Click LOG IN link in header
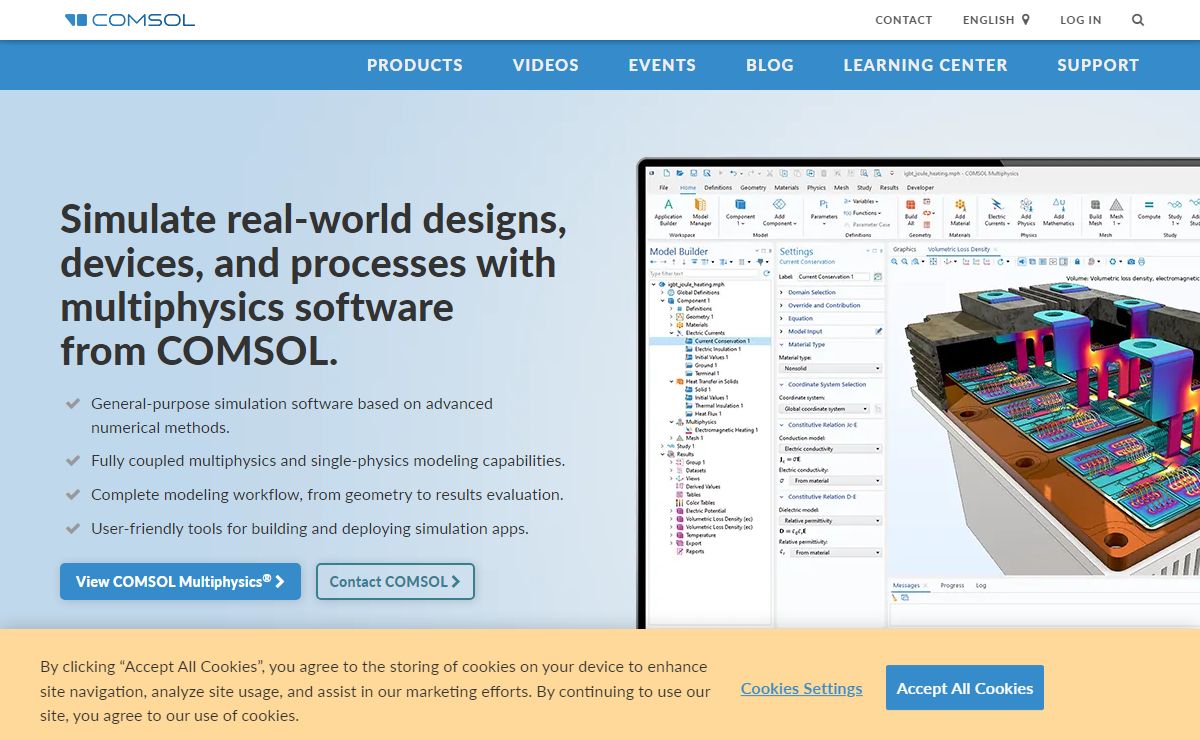Image resolution: width=1200 pixels, height=740 pixels. pyautogui.click(x=1081, y=20)
